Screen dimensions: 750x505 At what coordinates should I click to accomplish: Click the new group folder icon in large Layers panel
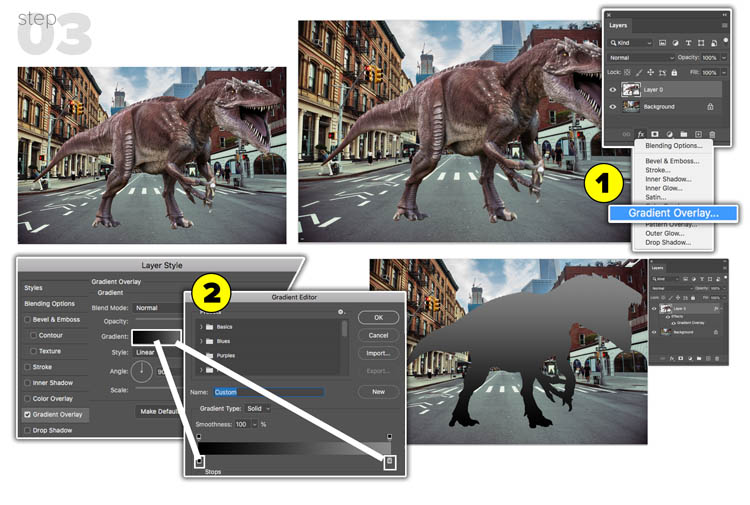[x=684, y=134]
